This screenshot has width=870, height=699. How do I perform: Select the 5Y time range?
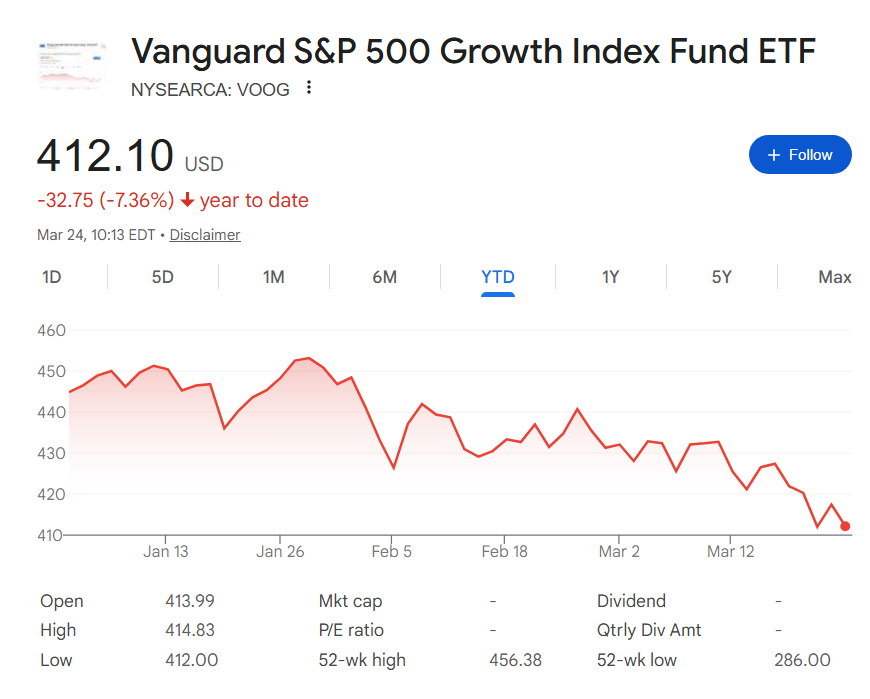722,277
